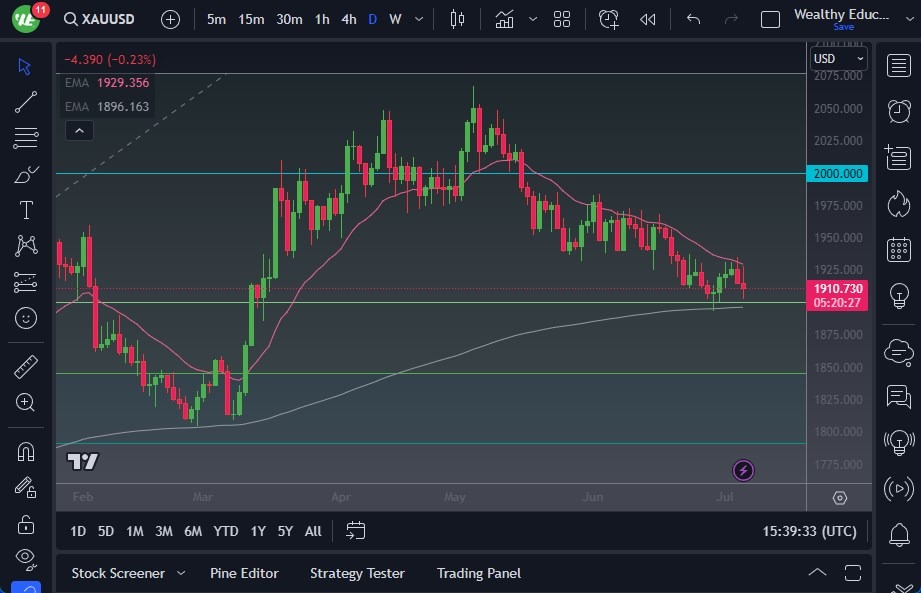Click the 2000.000 price level label
The height and width of the screenshot is (593, 921).
tap(838, 173)
